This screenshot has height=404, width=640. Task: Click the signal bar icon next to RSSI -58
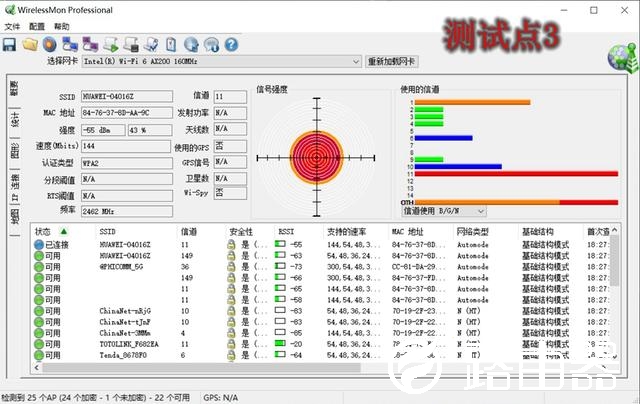(x=280, y=300)
